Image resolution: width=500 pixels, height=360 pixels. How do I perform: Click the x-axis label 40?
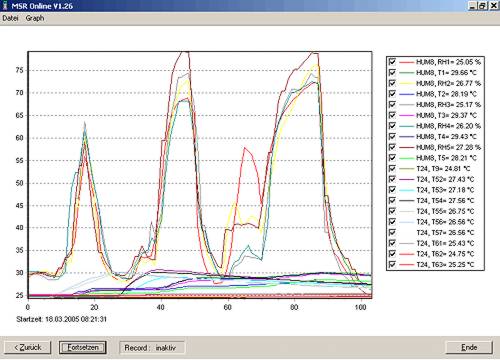click(x=161, y=307)
